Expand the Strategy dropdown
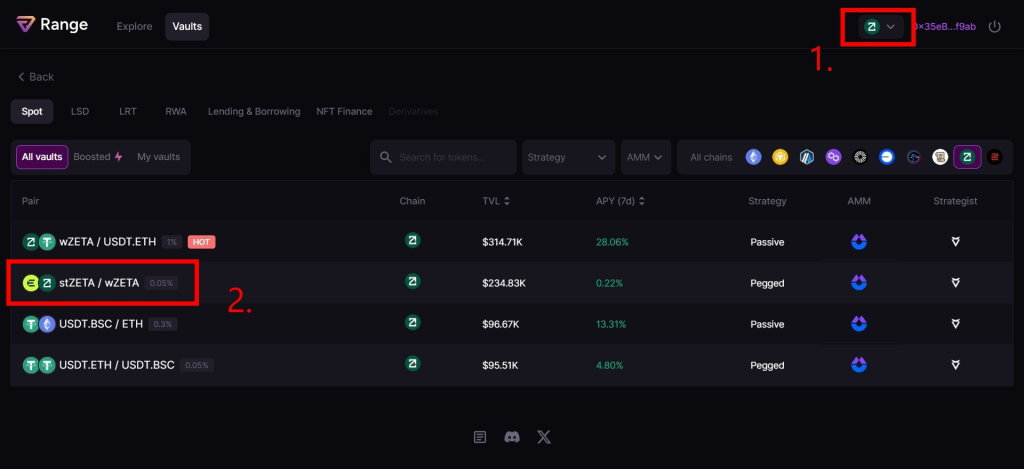 [x=568, y=157]
